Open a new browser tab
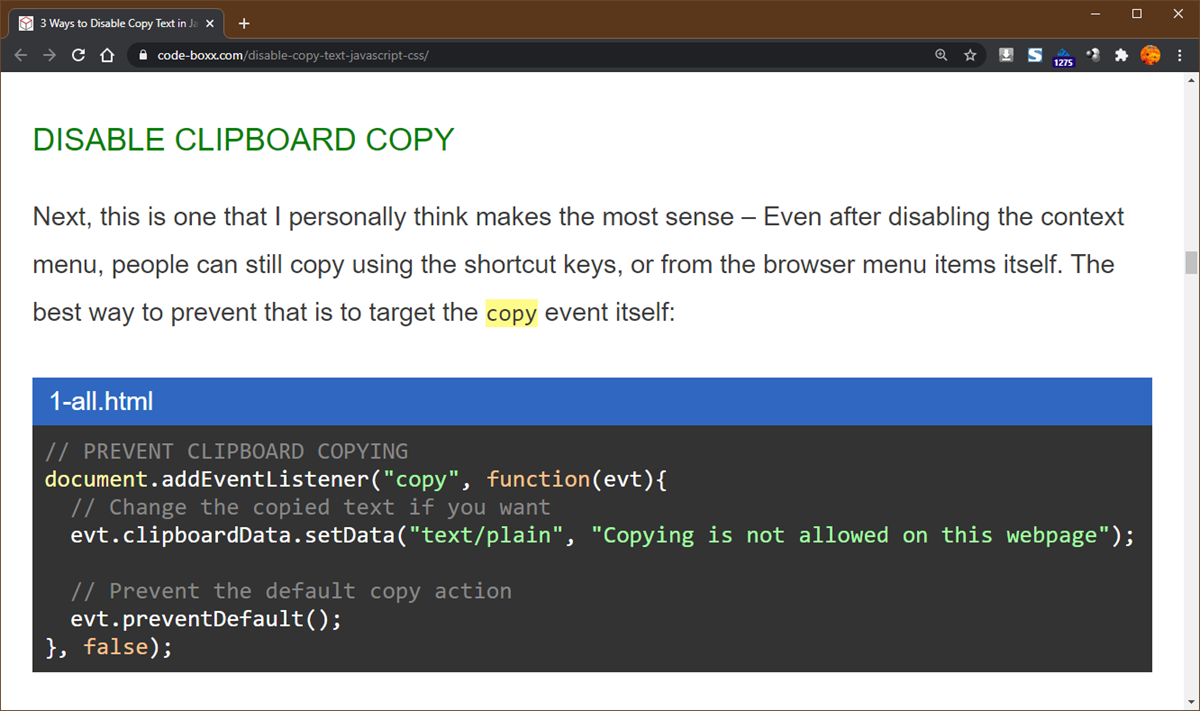The image size is (1200, 711). point(244,23)
